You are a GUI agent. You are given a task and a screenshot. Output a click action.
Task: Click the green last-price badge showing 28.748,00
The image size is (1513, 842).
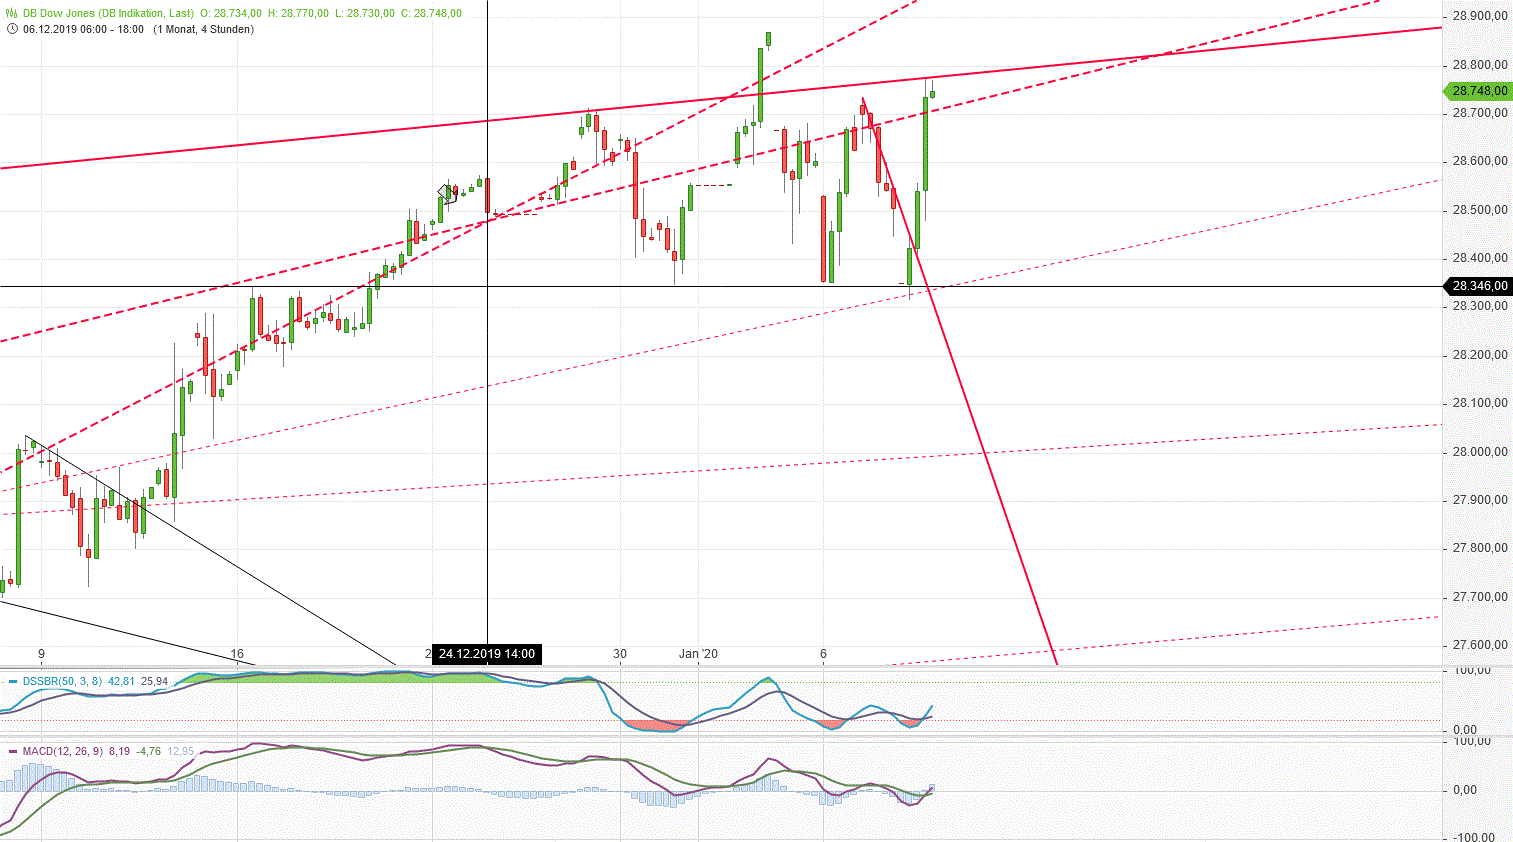point(1479,90)
